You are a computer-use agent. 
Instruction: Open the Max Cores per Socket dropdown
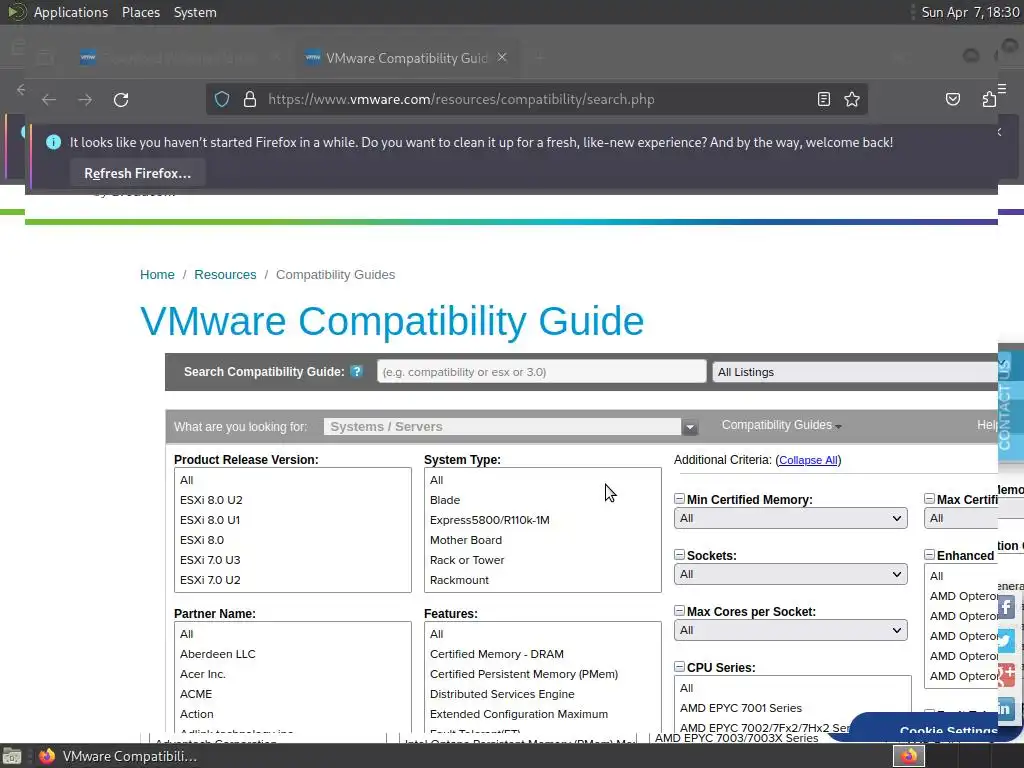pos(790,630)
